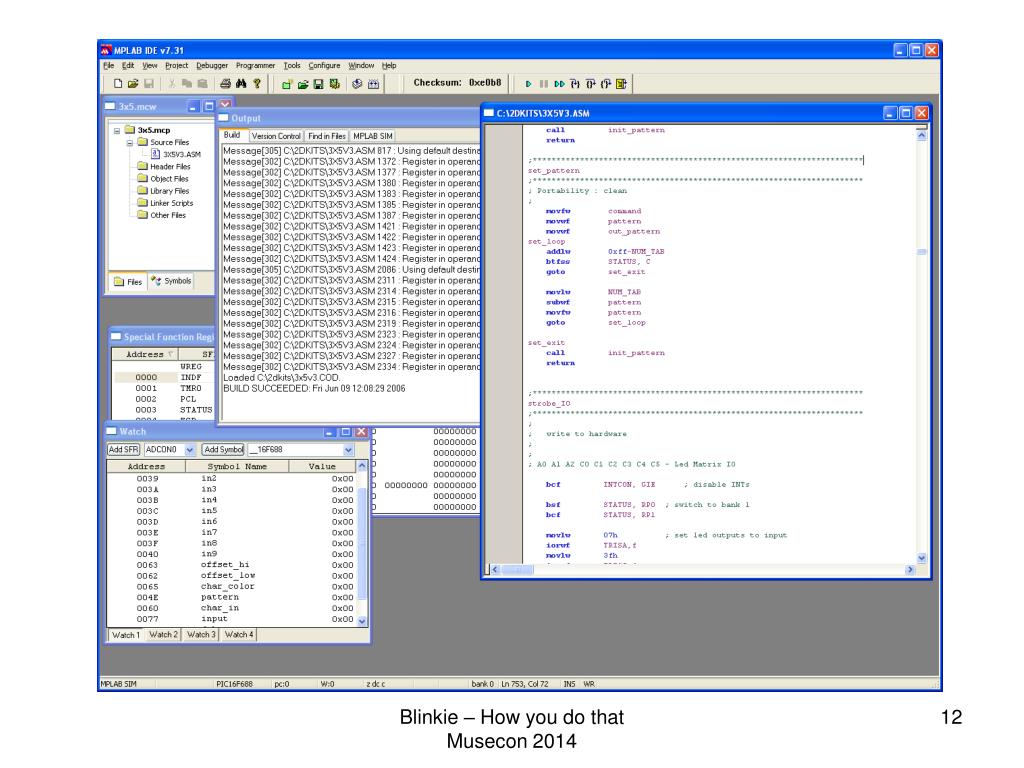
Task: Open the Debugger menu
Action: click(212, 65)
